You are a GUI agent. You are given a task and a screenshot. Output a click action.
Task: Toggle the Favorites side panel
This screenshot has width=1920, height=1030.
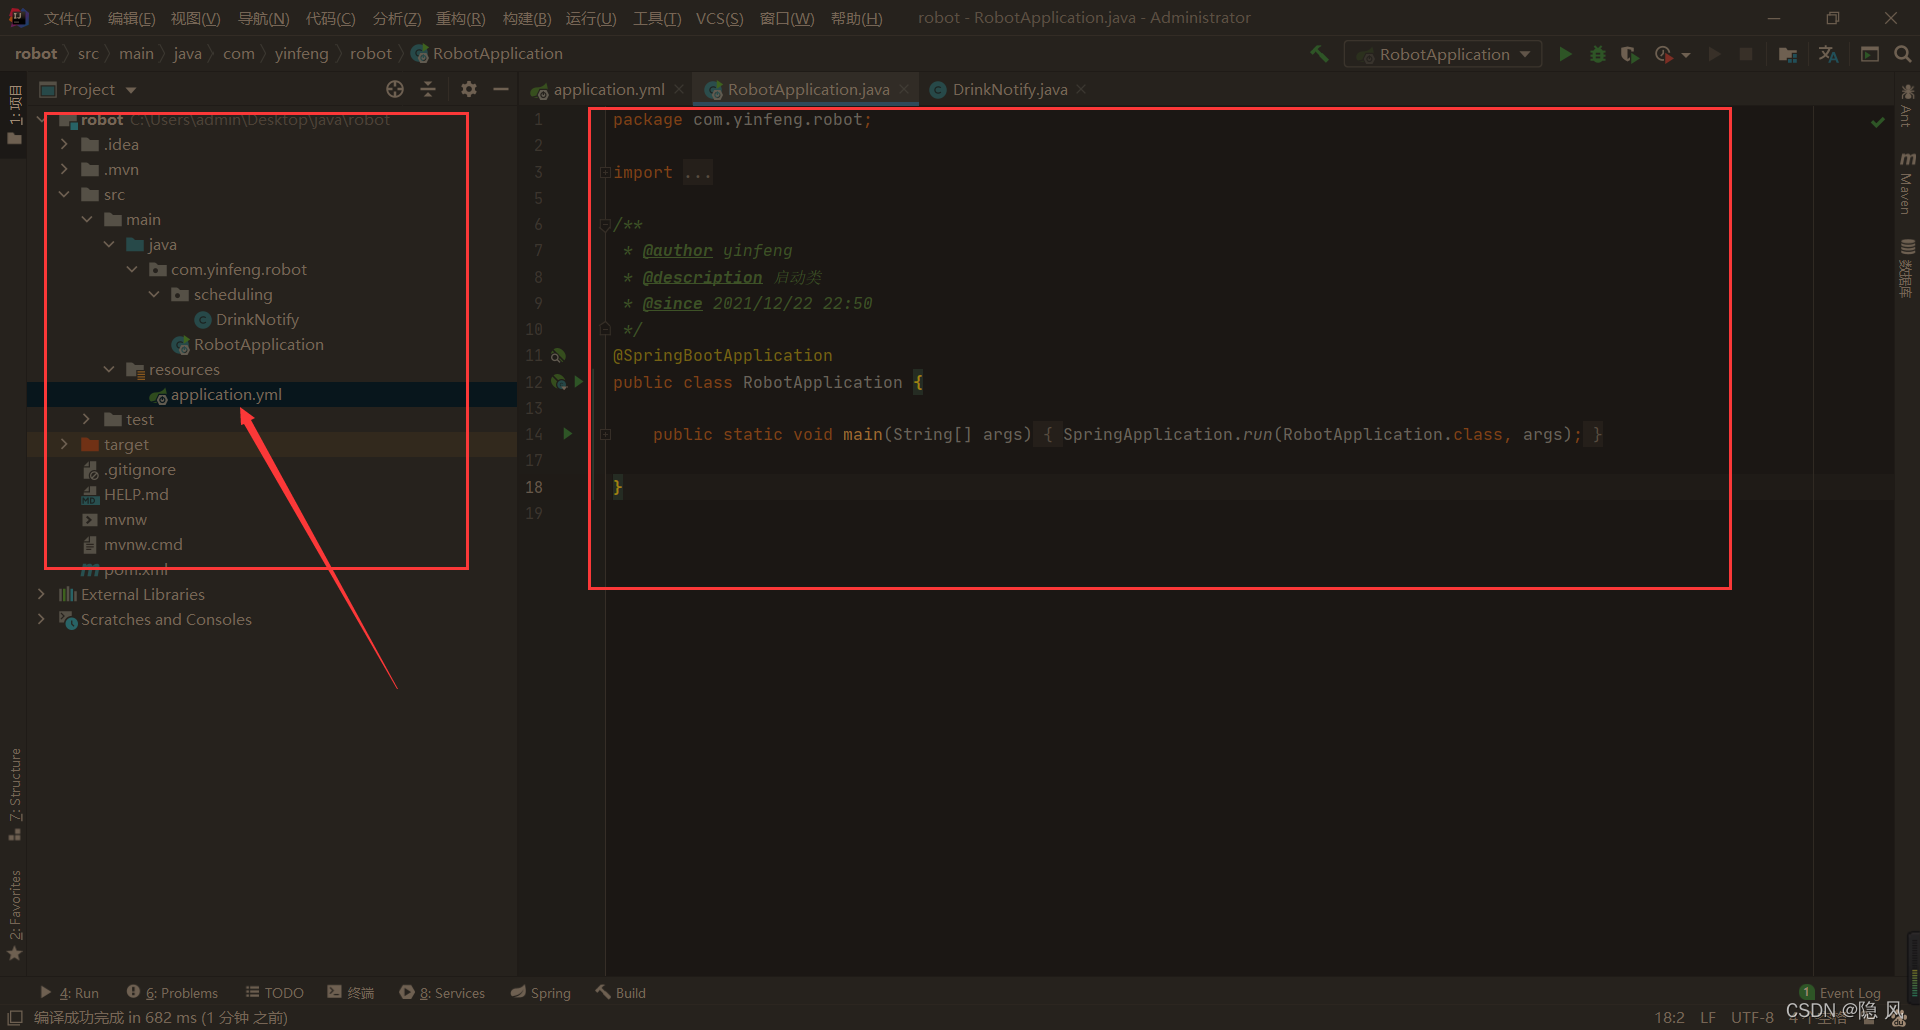pos(14,915)
